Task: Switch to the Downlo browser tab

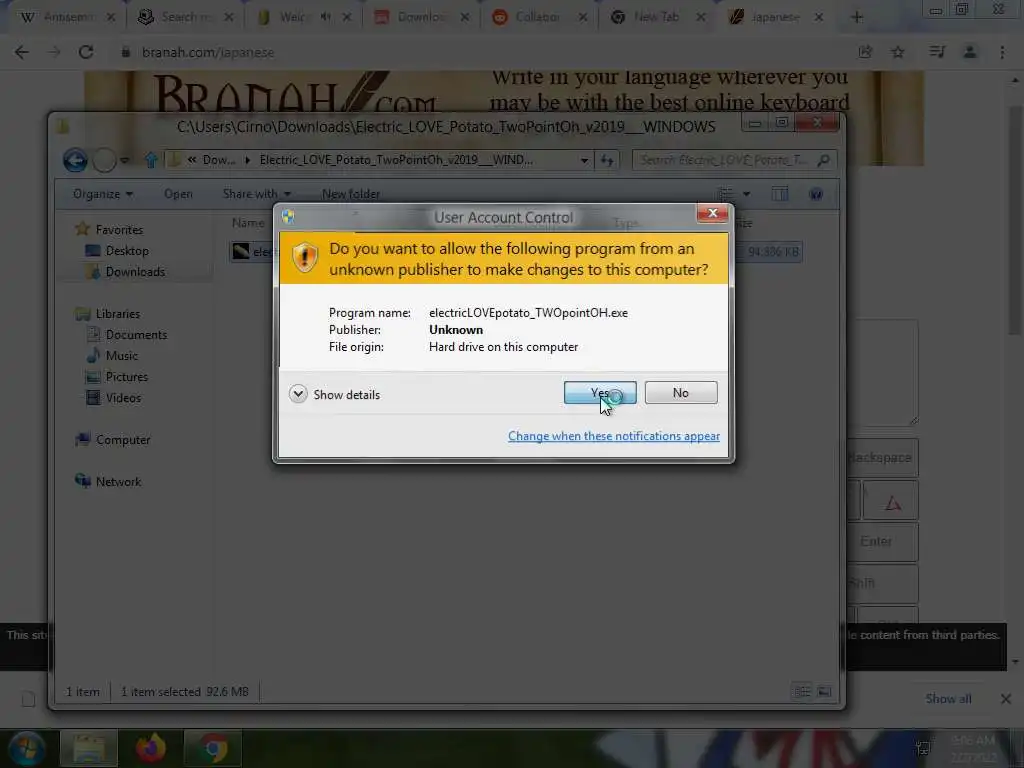Action: (x=421, y=17)
